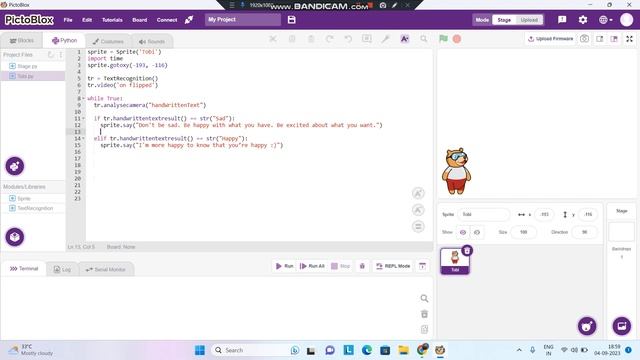Expand the TextRecognition library entry
This screenshot has width=640, height=360.
pos(12,208)
